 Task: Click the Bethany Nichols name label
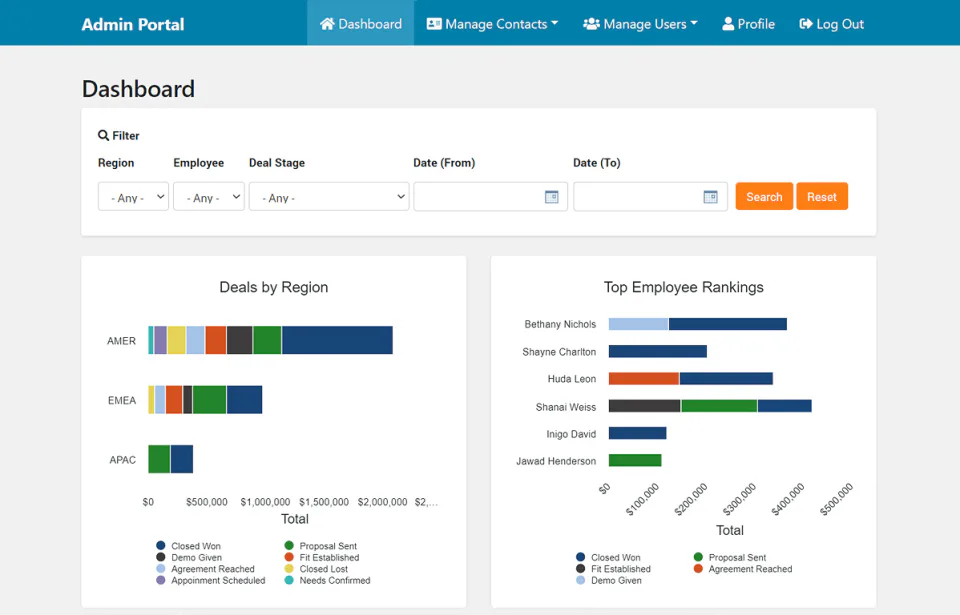pos(560,325)
